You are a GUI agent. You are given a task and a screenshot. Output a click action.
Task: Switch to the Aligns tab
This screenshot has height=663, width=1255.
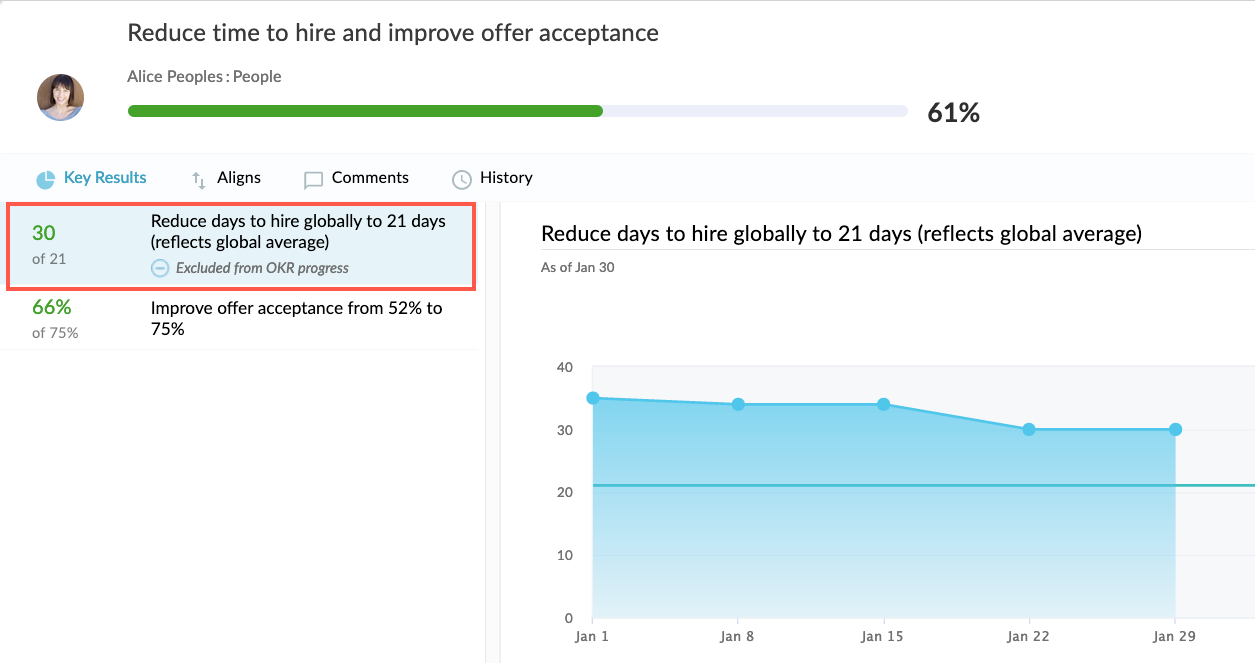pos(226,178)
